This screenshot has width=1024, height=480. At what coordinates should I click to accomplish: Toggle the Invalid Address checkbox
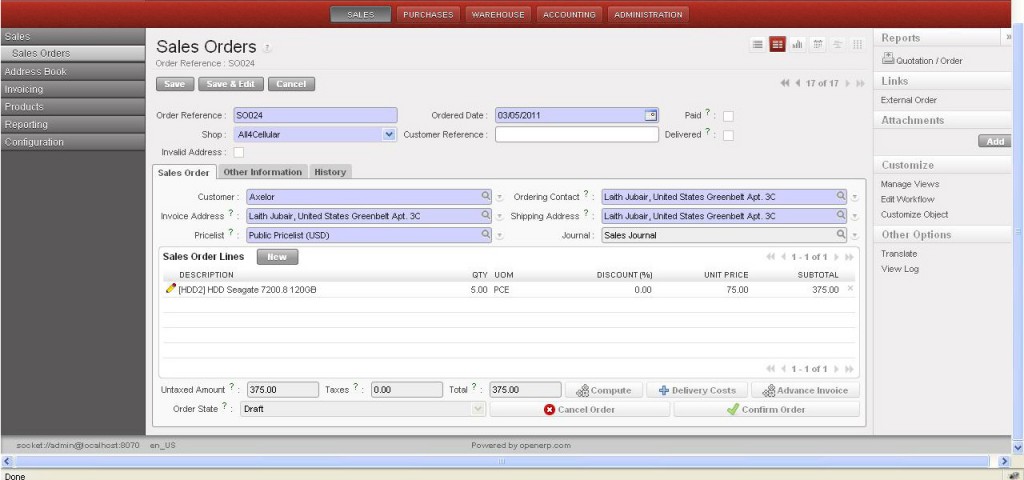(x=239, y=152)
